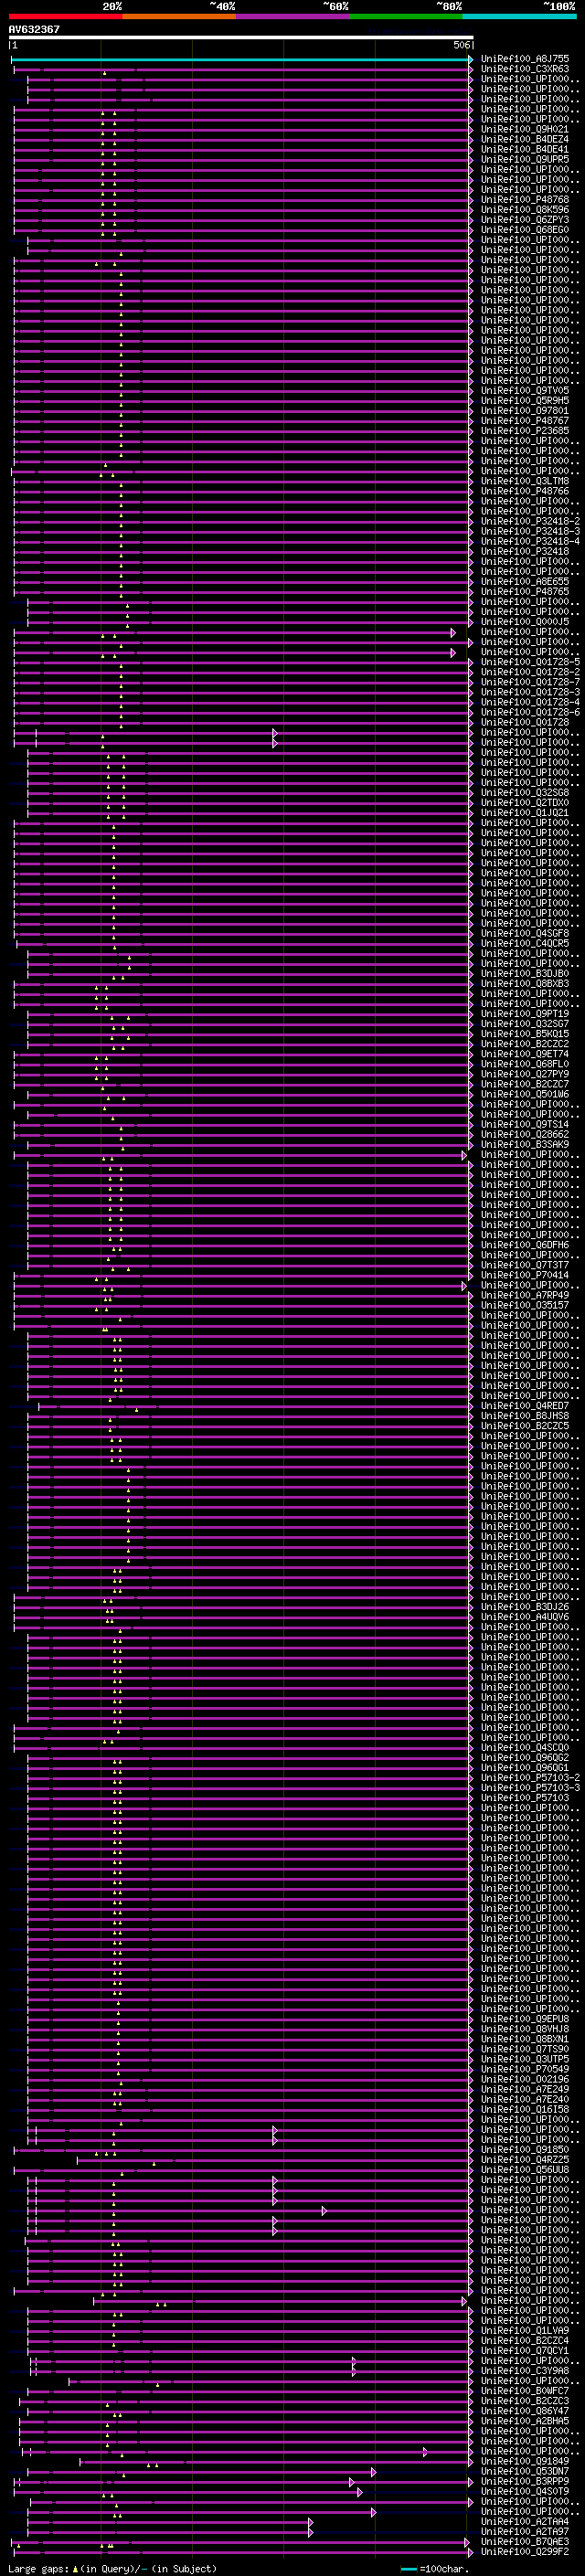The width and height of the screenshot is (585, 2576).
Task: Select the UniRef100_Q9EPU8 label
Action: point(525,2018)
